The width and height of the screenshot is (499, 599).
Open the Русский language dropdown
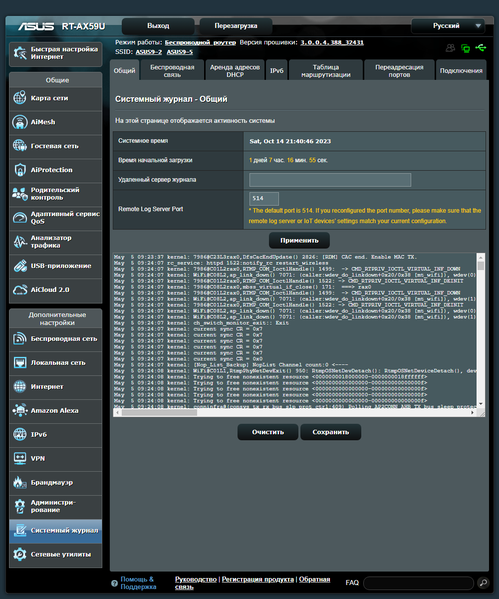point(448,26)
